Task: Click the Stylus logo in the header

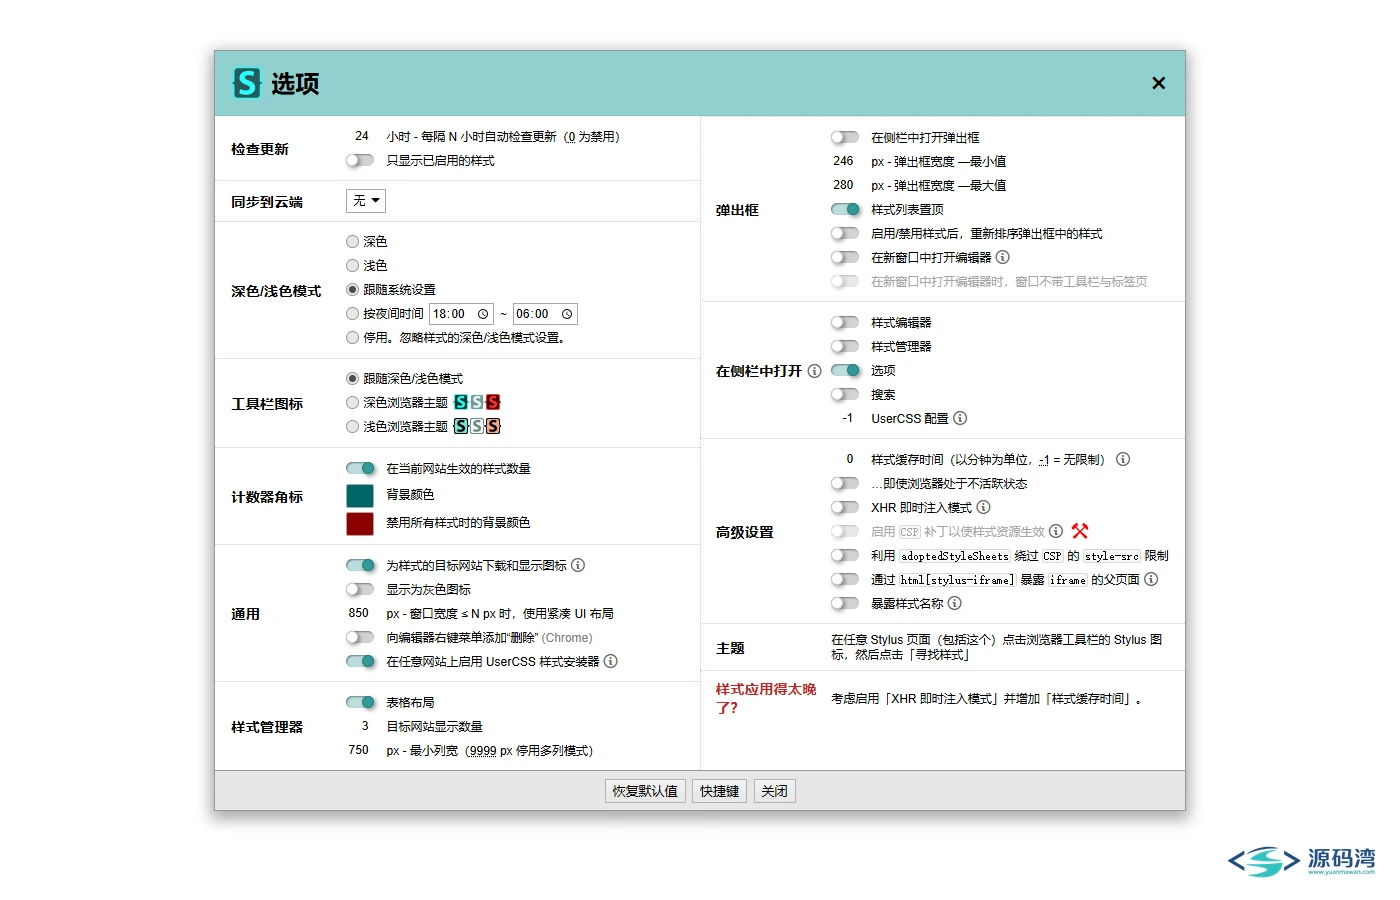Action: click(246, 83)
